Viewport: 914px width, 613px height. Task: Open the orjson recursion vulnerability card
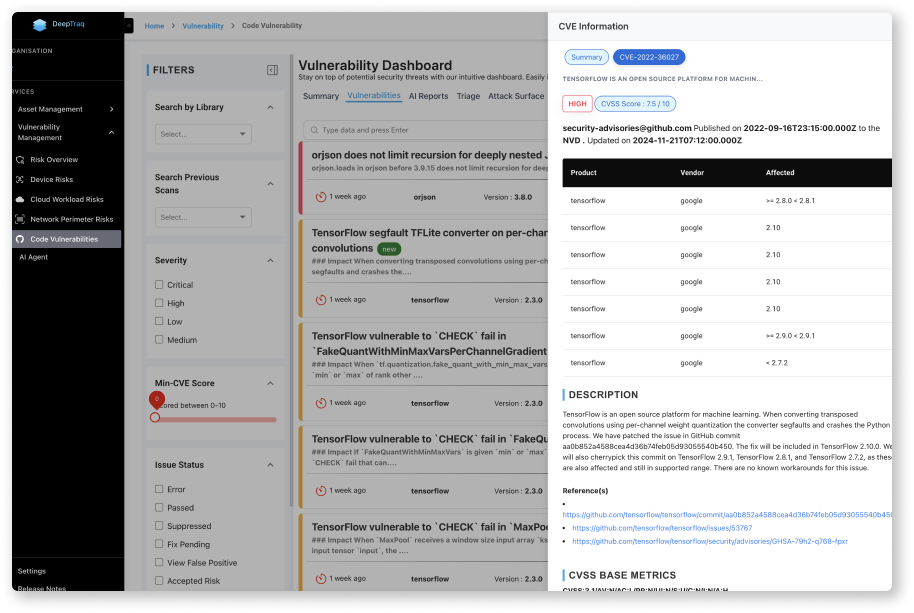pos(424,178)
